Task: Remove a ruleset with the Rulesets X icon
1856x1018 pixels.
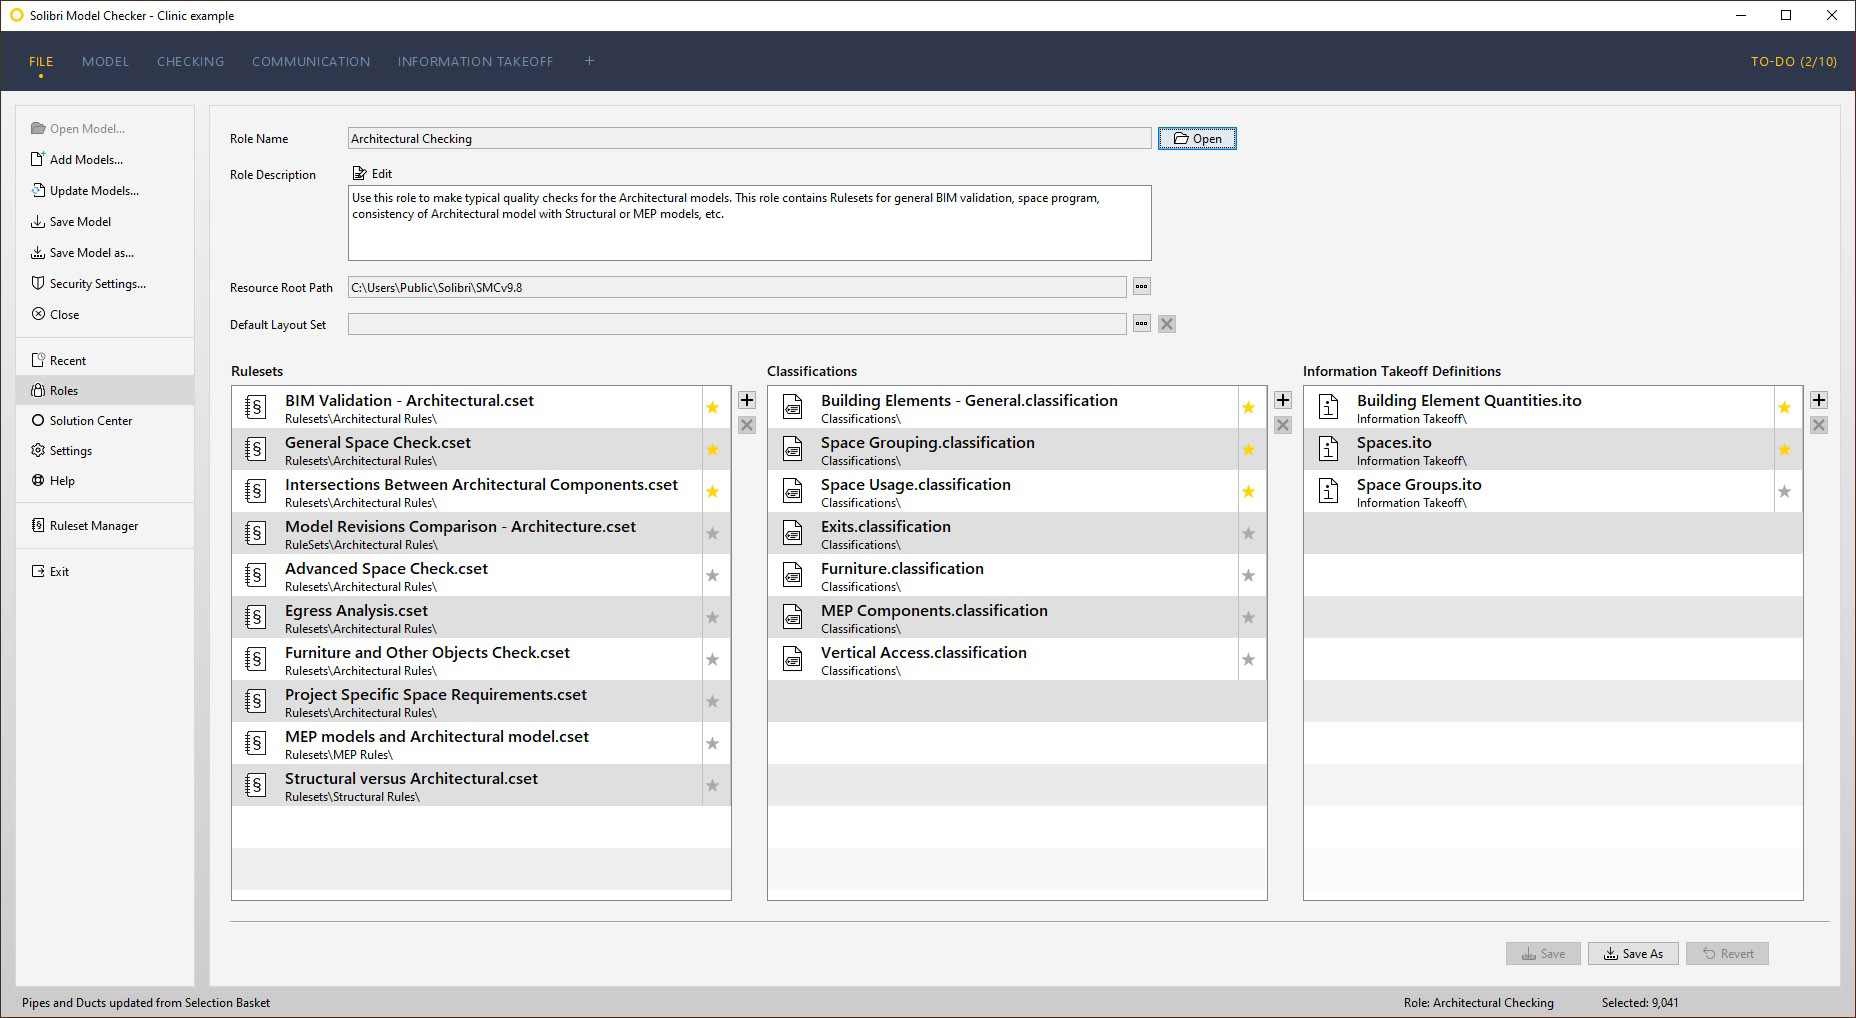Action: 747,425
